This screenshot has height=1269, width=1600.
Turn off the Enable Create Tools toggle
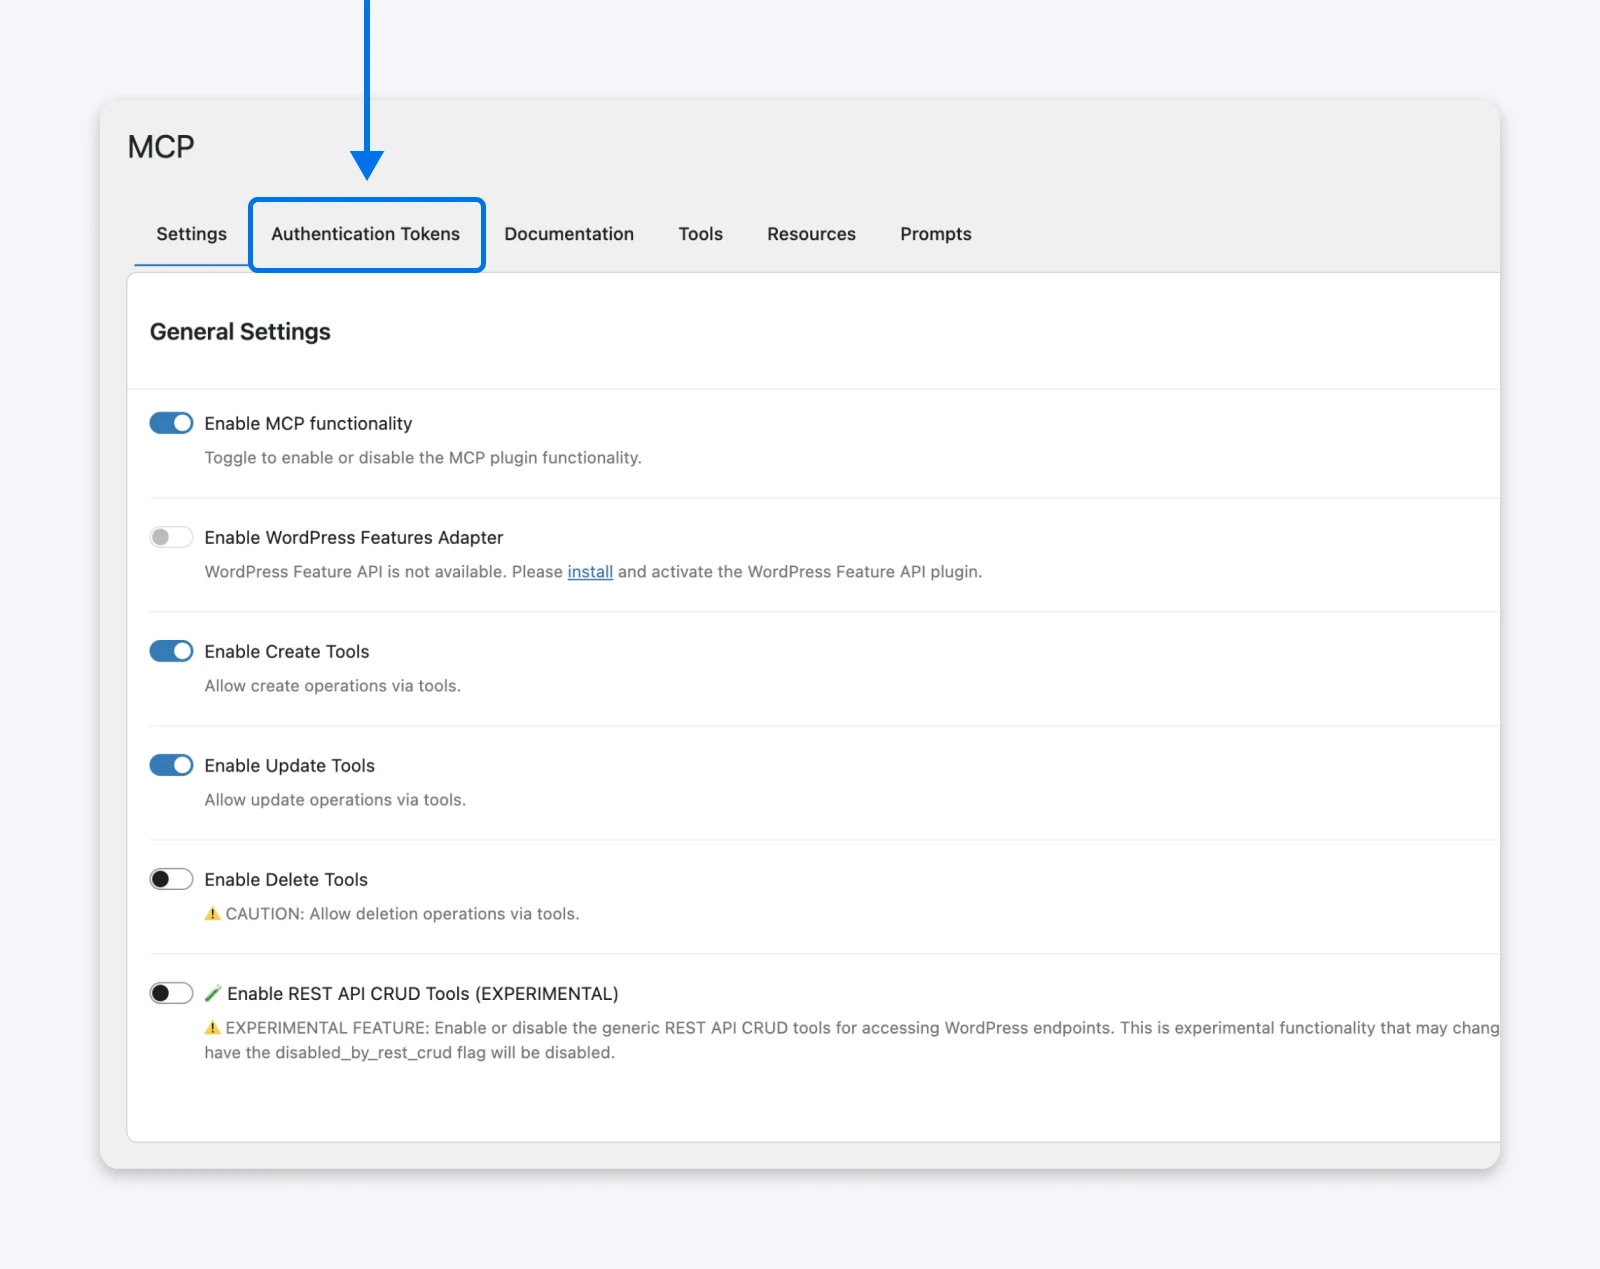point(170,651)
